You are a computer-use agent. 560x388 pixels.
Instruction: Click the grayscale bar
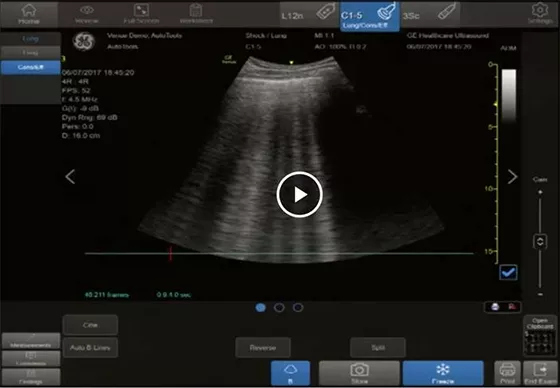(x=509, y=96)
